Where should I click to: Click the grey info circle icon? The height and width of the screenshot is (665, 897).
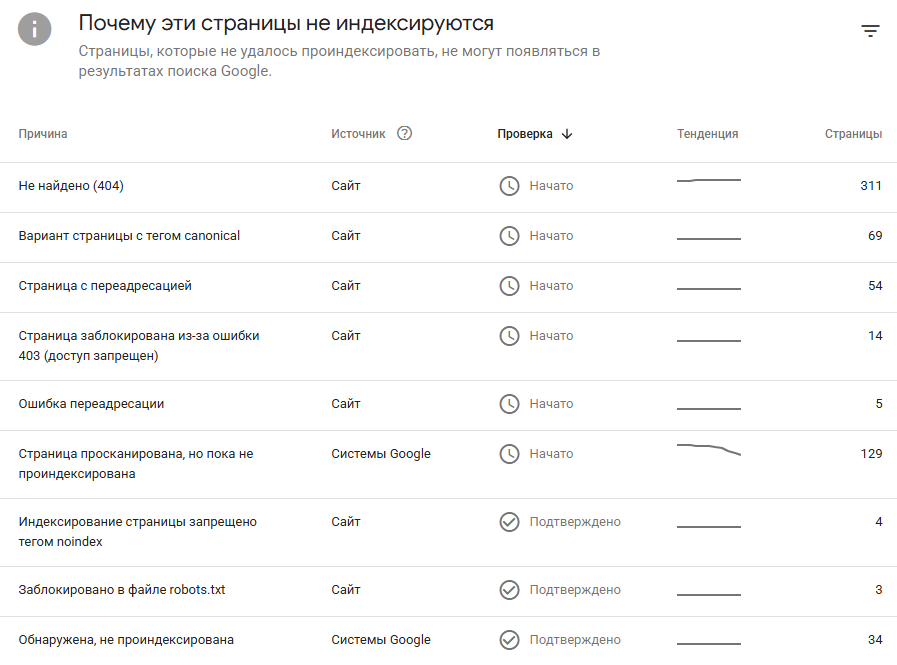click(34, 29)
